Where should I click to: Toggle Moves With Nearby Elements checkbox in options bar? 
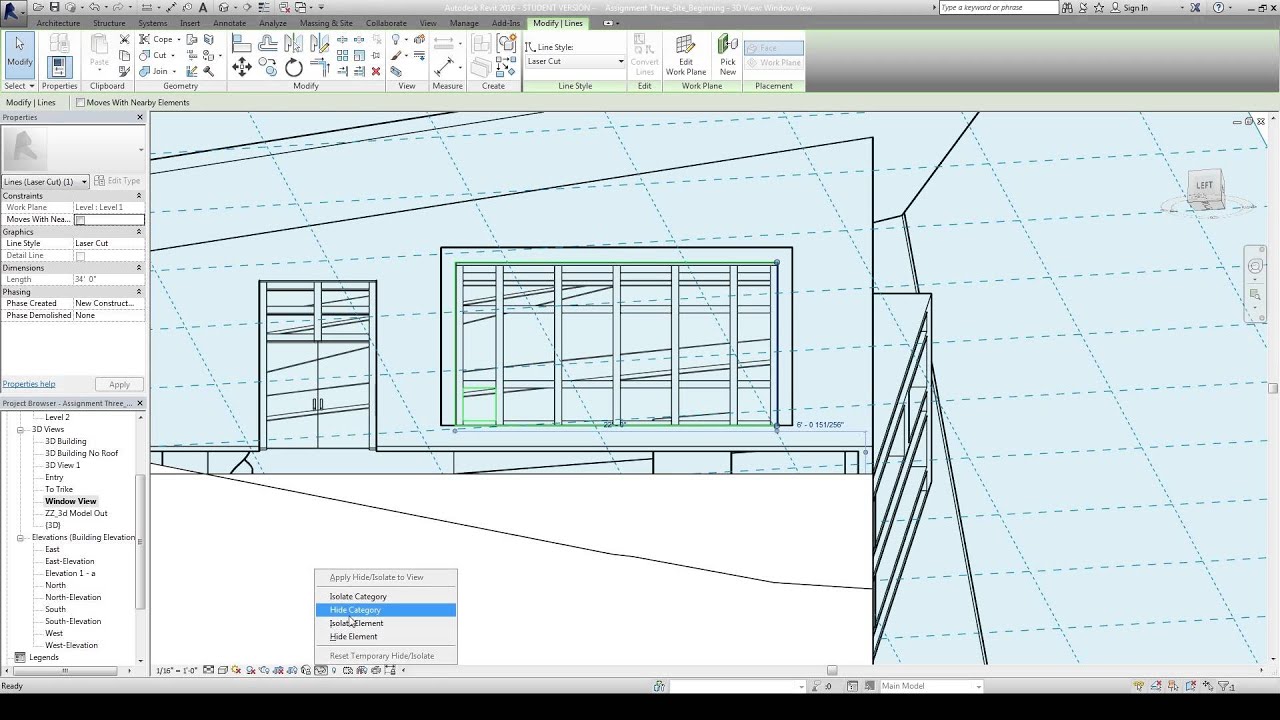pos(81,102)
